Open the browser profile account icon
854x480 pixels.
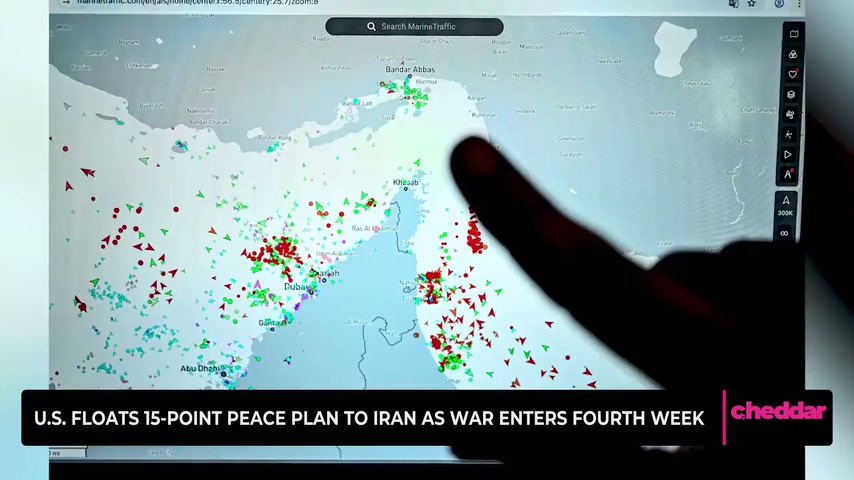point(779,3)
